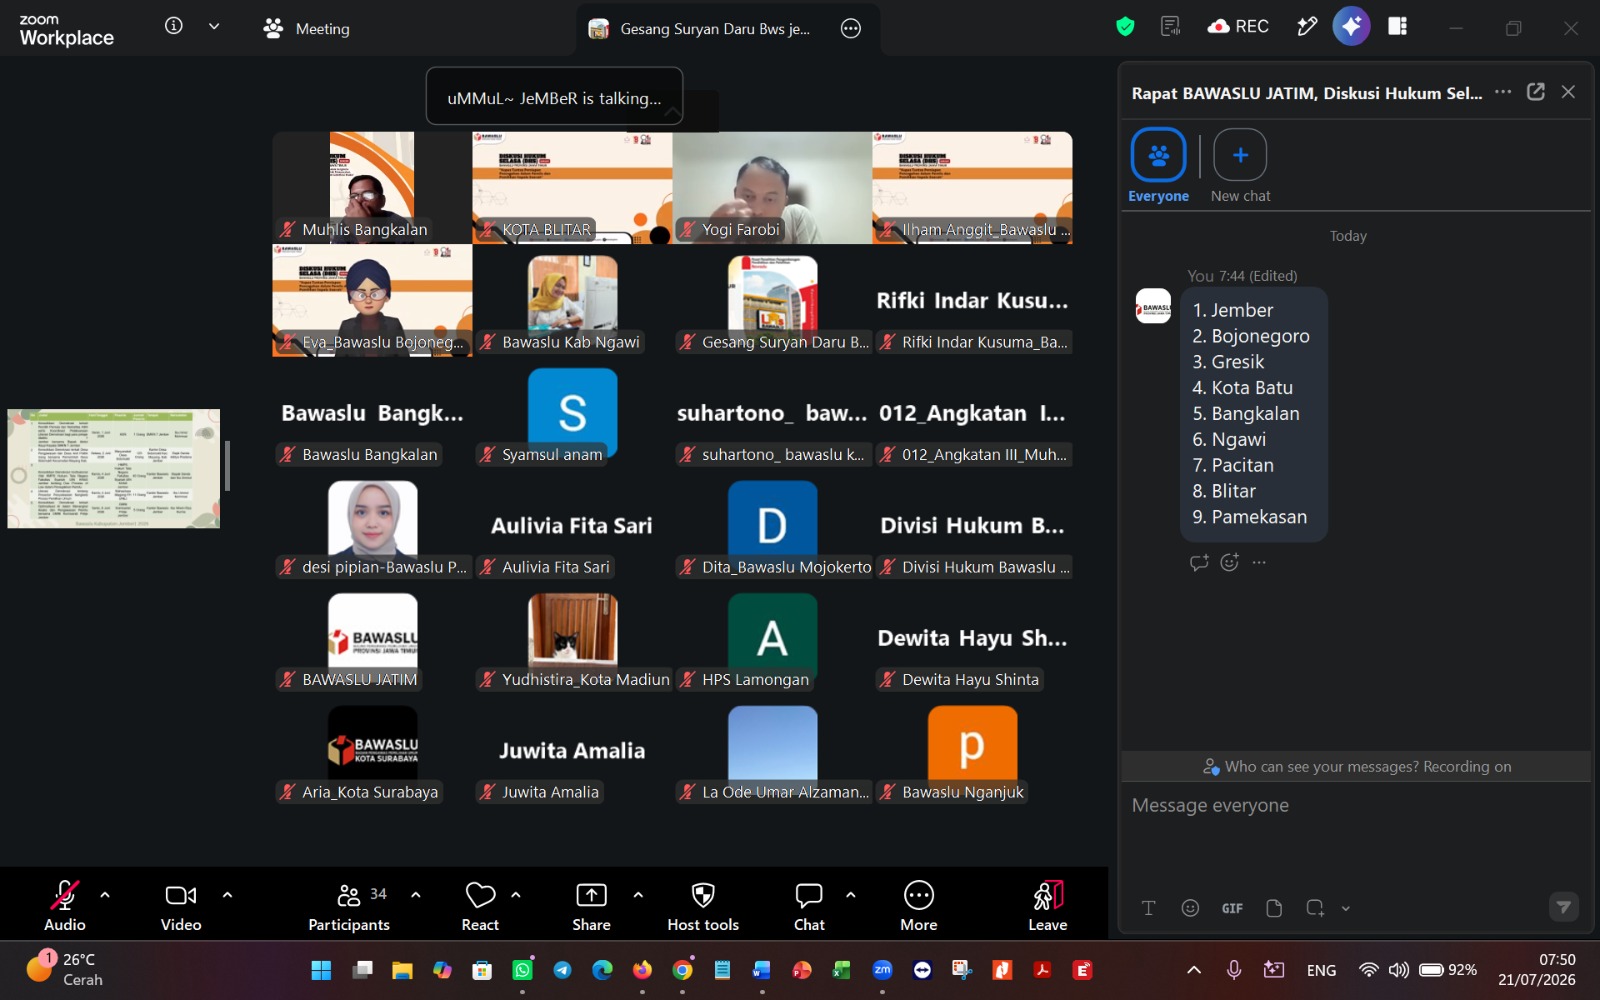Expand audio options arrow next to Audio
This screenshot has width=1600, height=1000.
(105, 895)
